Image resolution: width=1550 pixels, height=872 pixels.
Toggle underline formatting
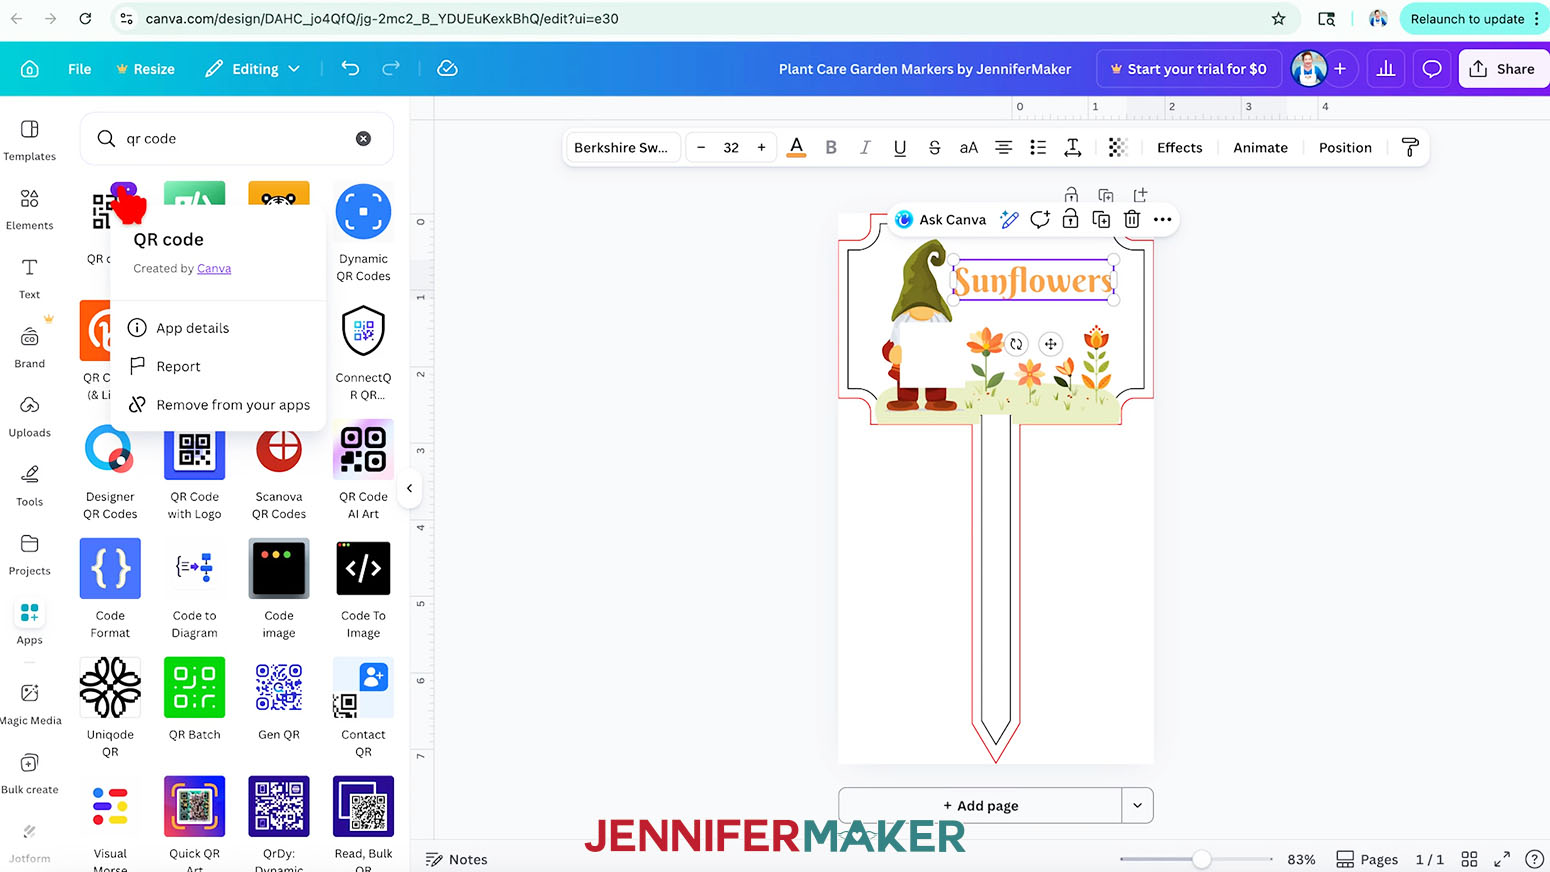(900, 147)
